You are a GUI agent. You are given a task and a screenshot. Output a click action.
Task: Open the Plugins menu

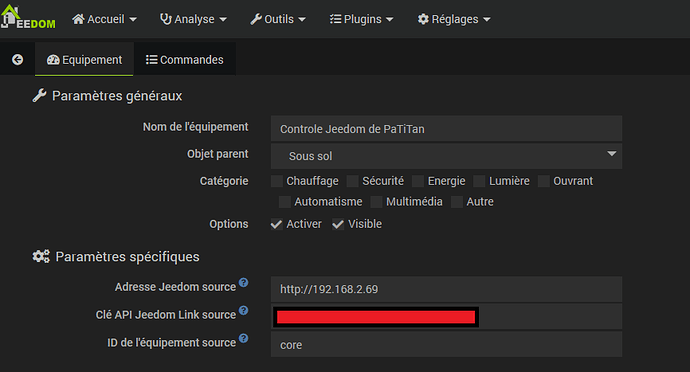pyautogui.click(x=361, y=19)
